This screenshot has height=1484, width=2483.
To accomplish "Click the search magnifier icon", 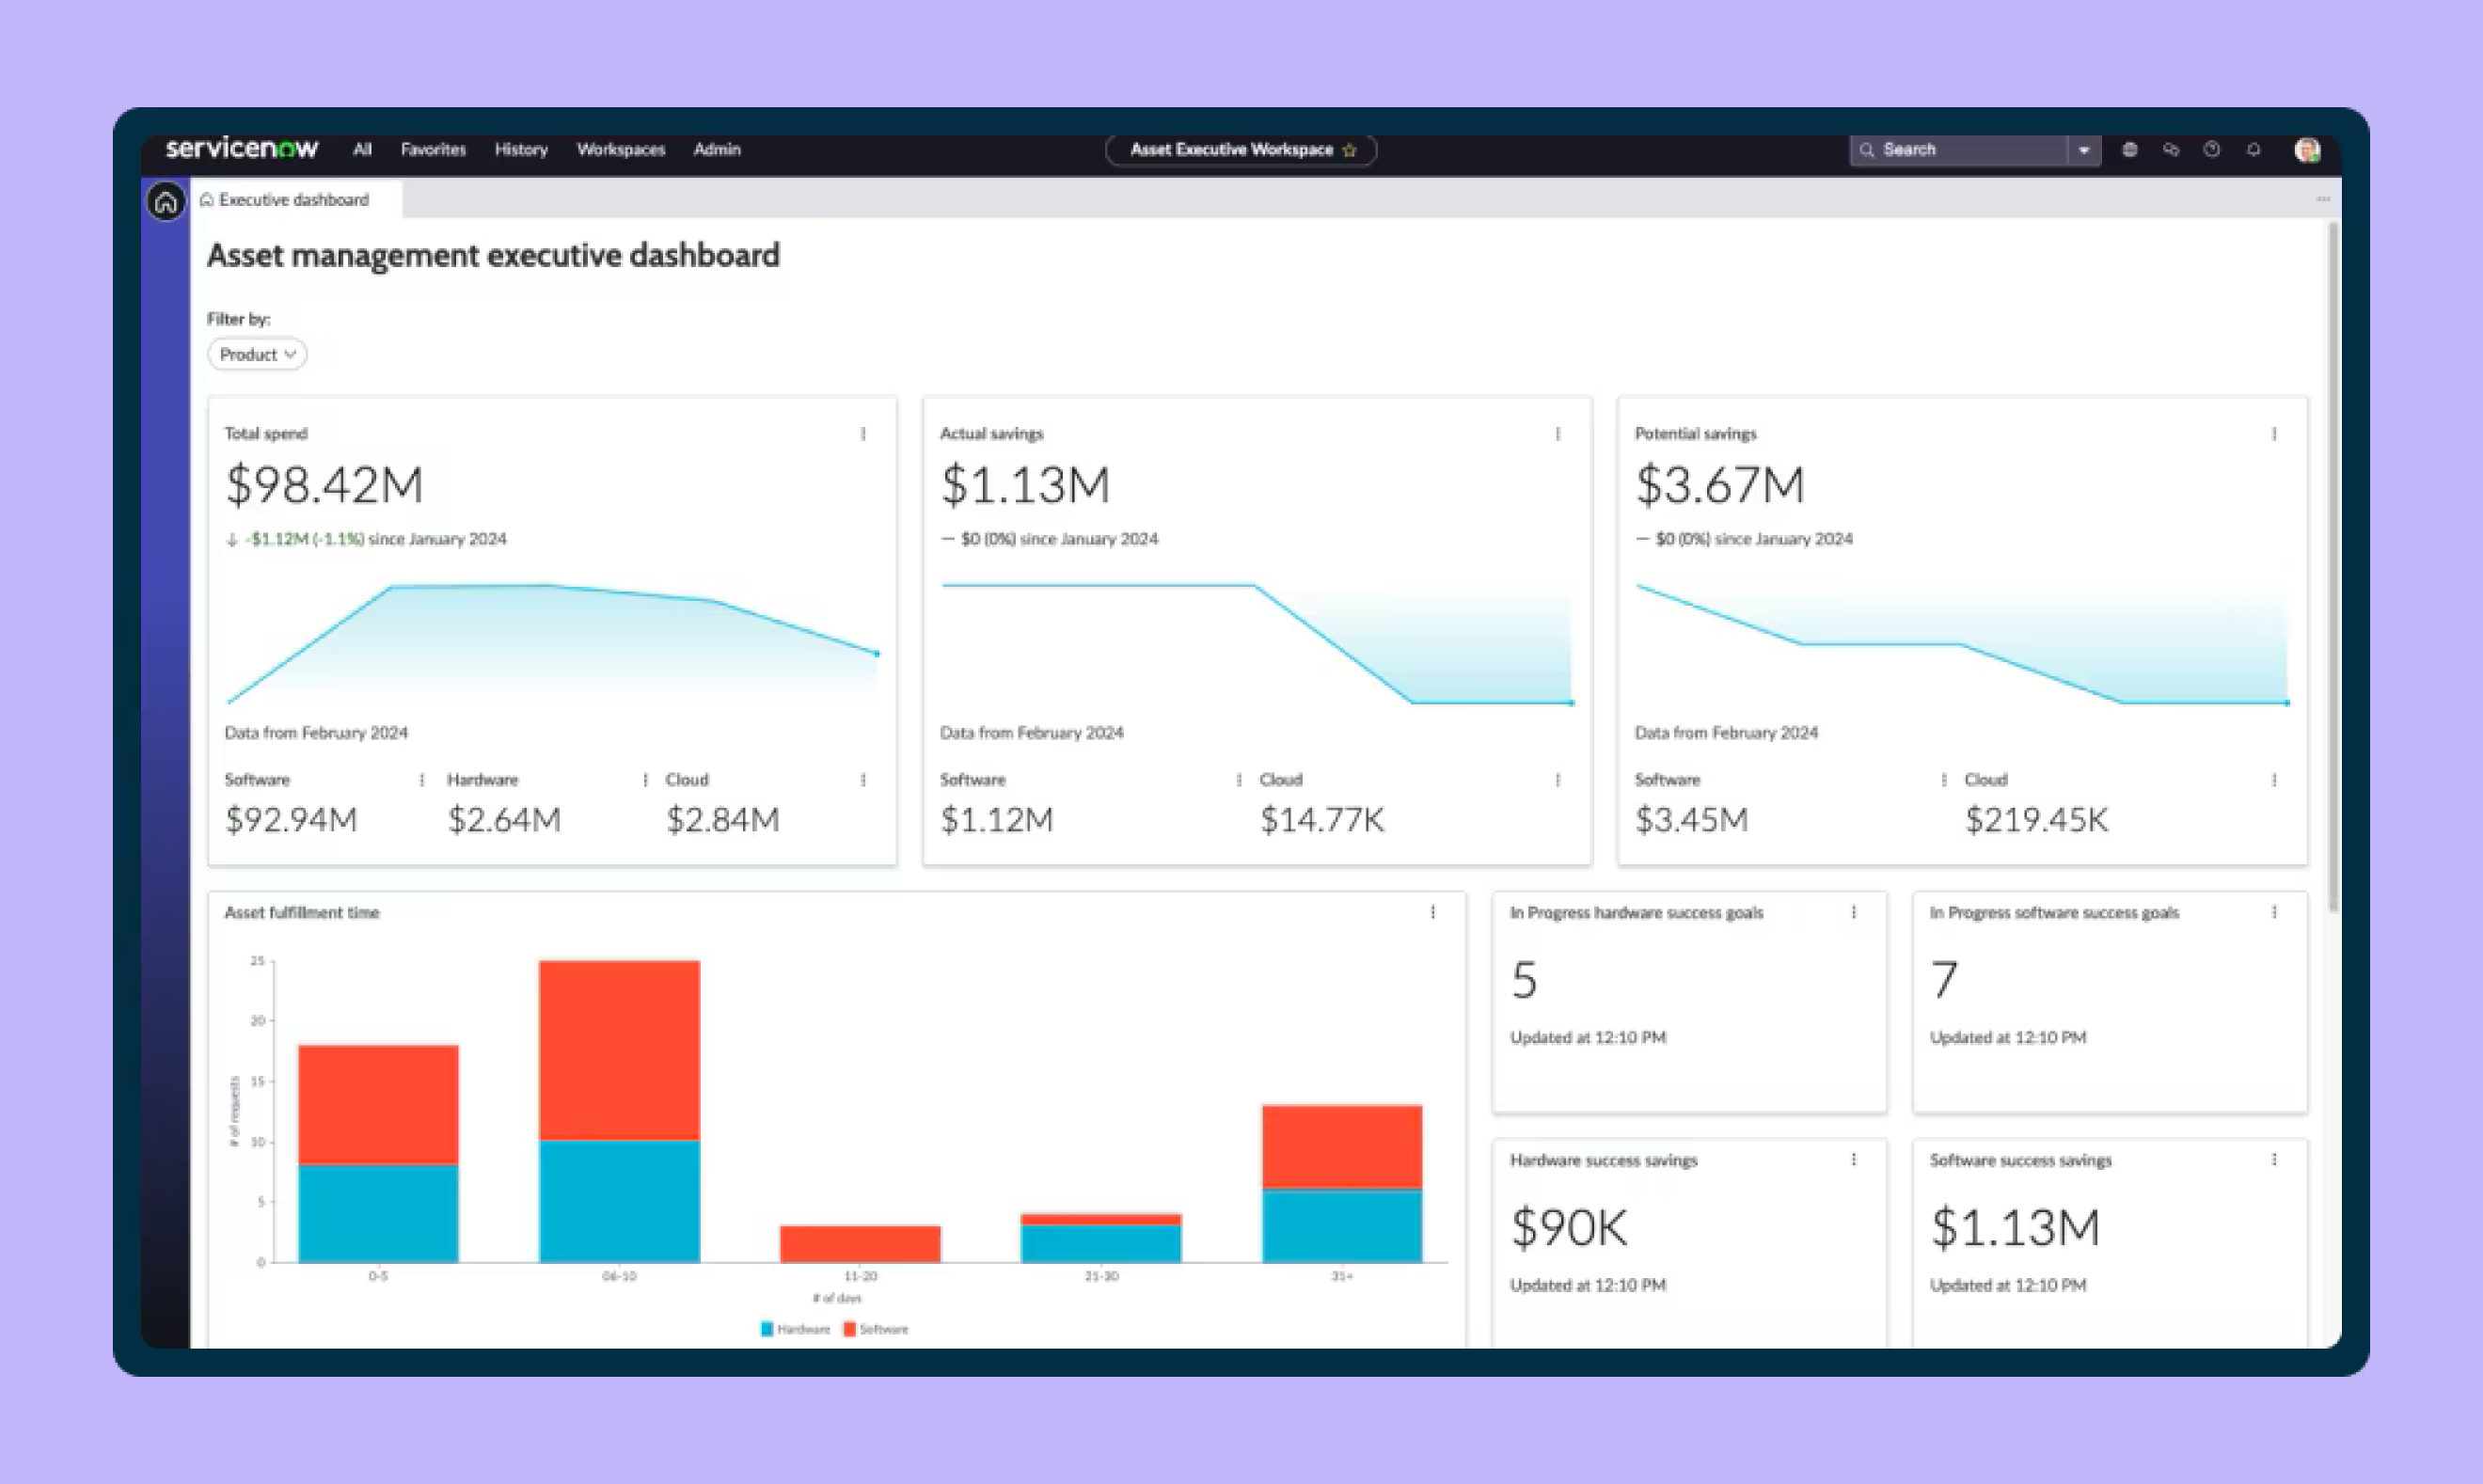I will click(1867, 149).
